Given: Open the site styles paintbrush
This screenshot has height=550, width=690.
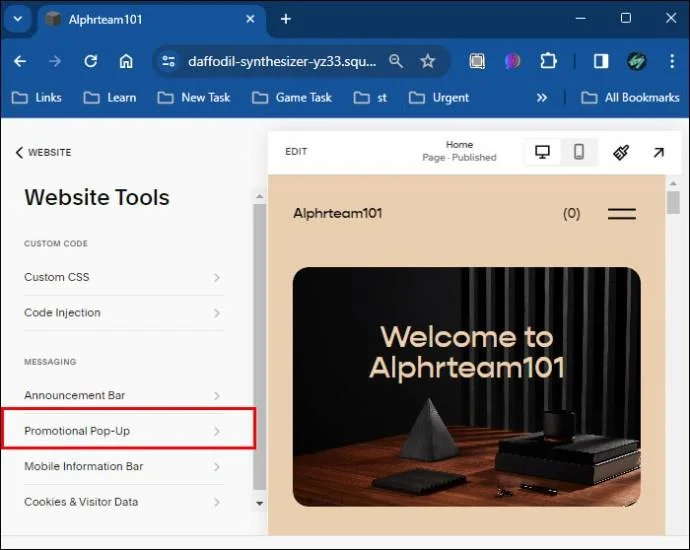Looking at the screenshot, I should pos(621,152).
